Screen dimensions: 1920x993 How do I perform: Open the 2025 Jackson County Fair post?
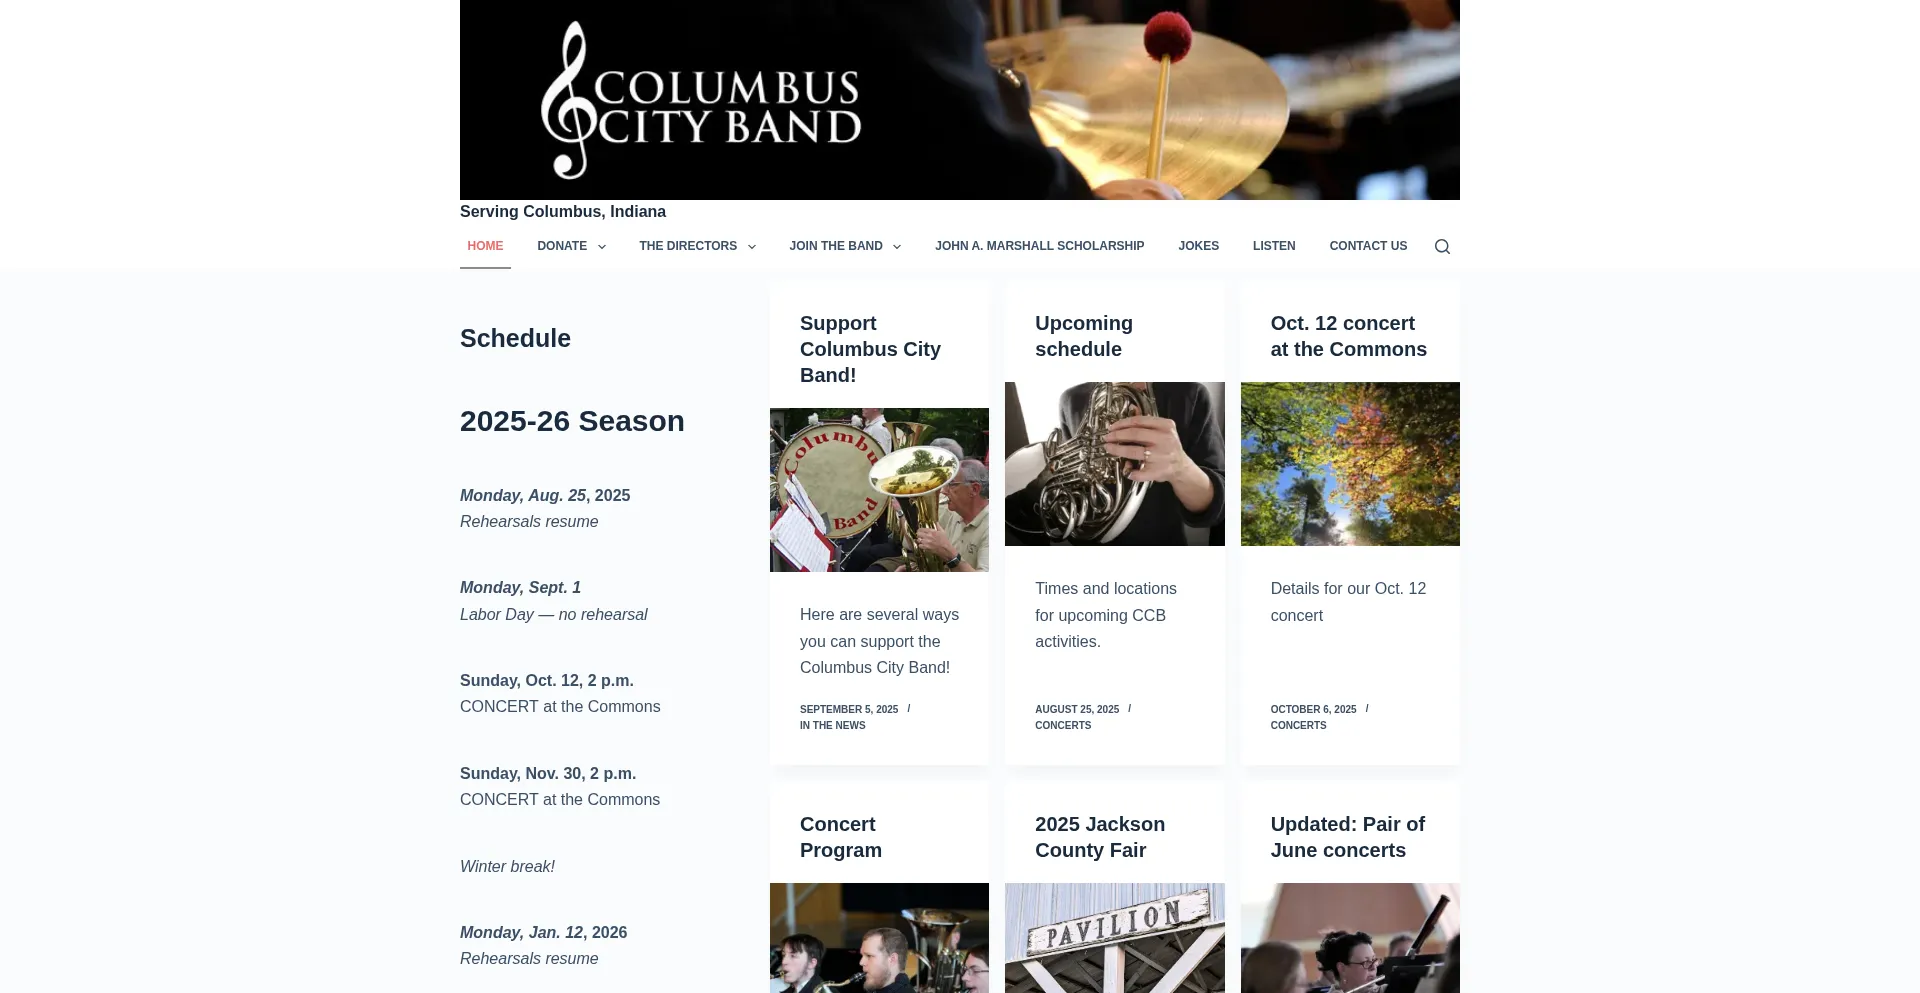1100,837
